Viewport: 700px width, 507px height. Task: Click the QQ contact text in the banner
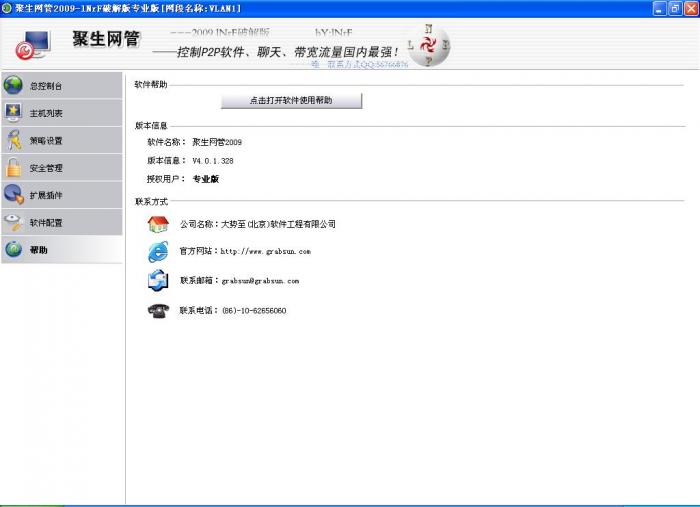pos(367,64)
